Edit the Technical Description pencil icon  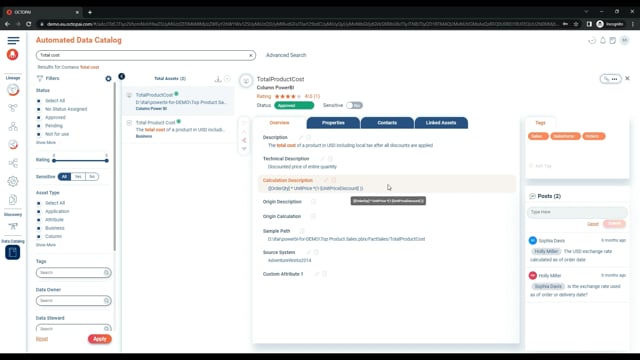tap(322, 158)
